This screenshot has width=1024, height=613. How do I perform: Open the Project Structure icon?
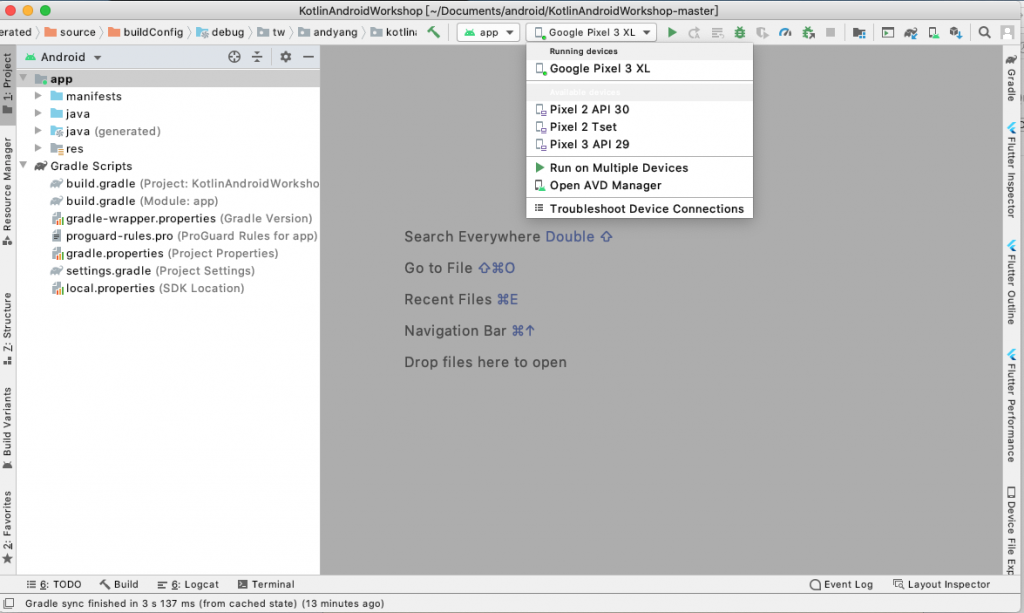point(859,32)
